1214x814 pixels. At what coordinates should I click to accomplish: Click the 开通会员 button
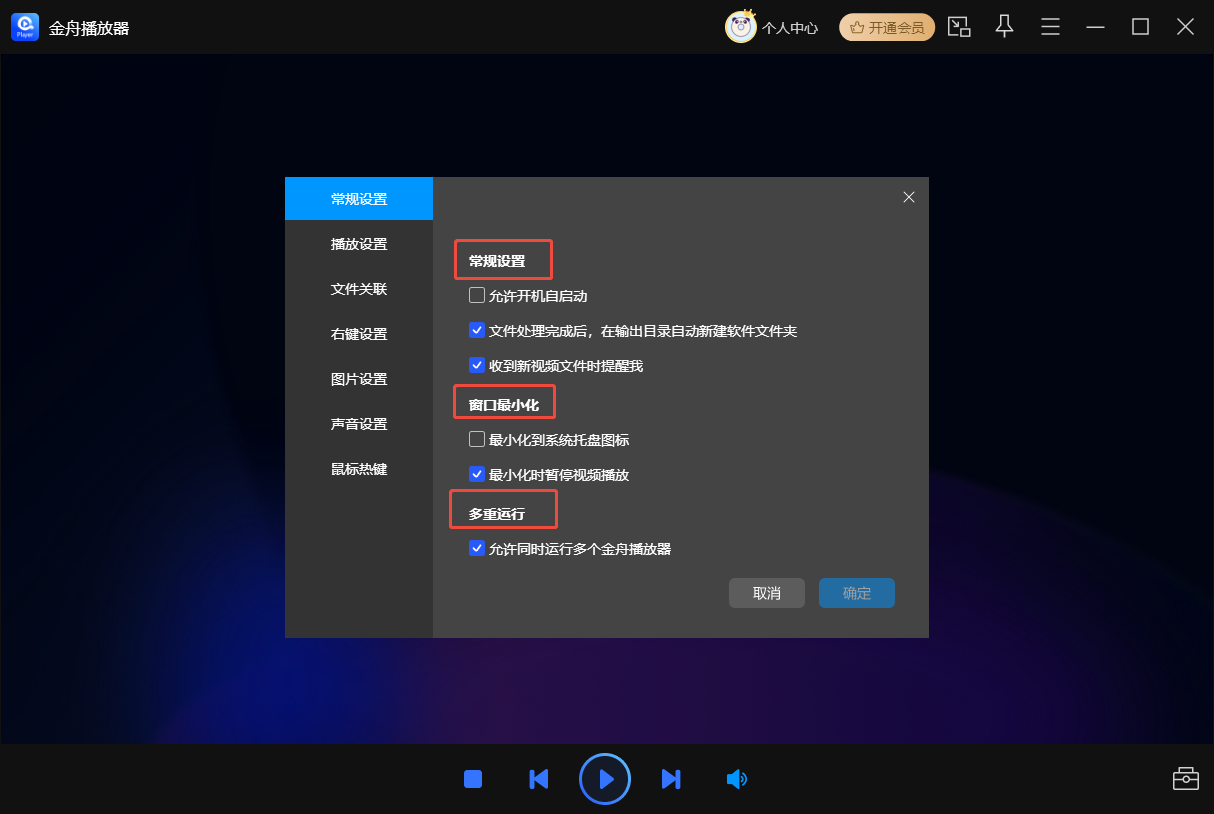click(887, 27)
